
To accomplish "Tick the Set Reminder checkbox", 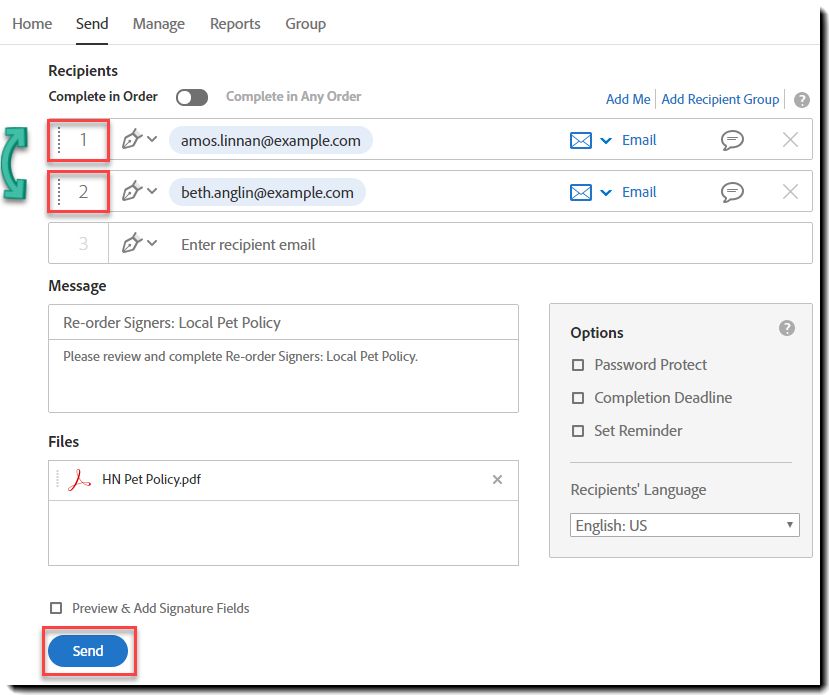I will click(x=578, y=431).
